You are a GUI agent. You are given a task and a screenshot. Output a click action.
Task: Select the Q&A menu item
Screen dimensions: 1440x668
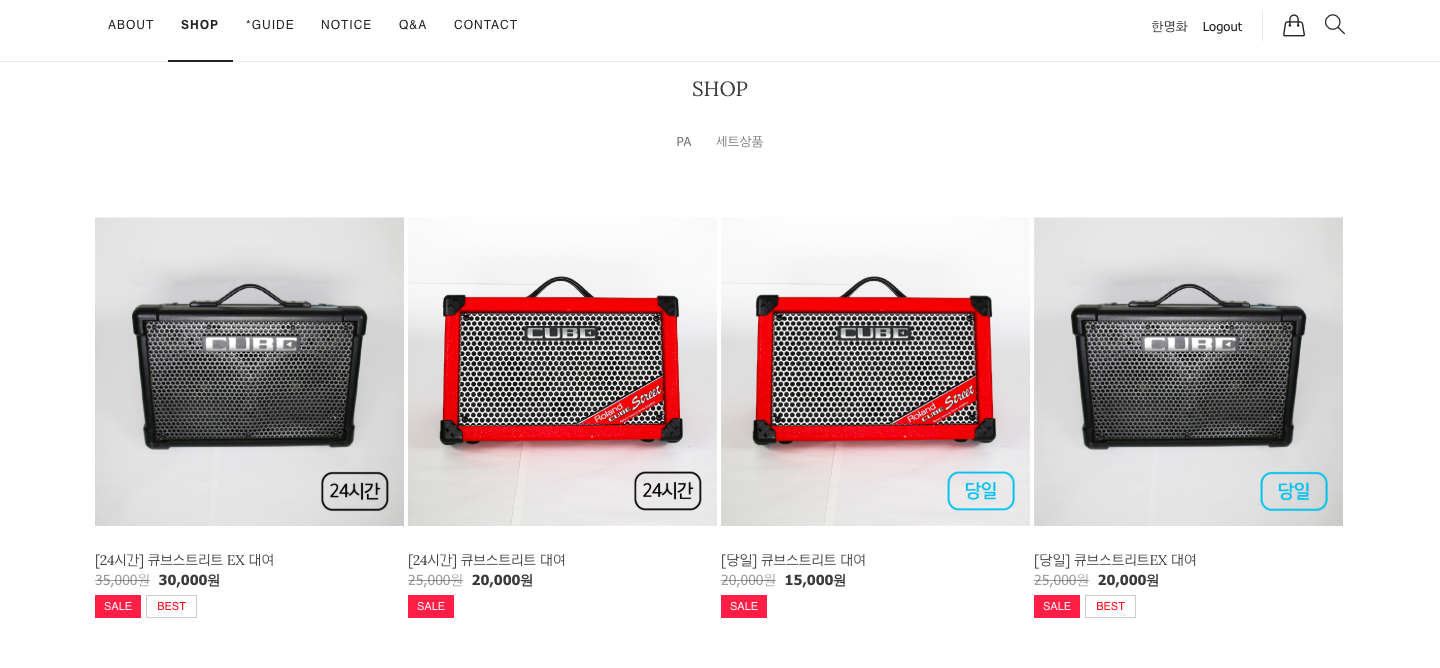(413, 25)
